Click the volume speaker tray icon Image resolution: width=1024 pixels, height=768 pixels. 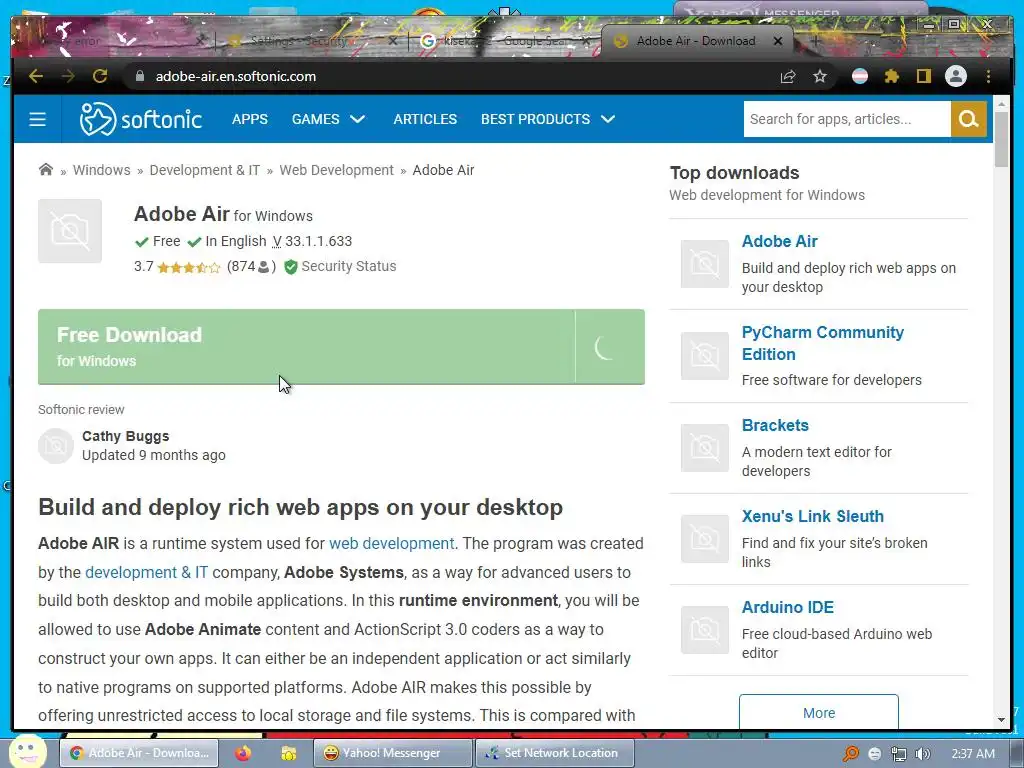click(922, 754)
